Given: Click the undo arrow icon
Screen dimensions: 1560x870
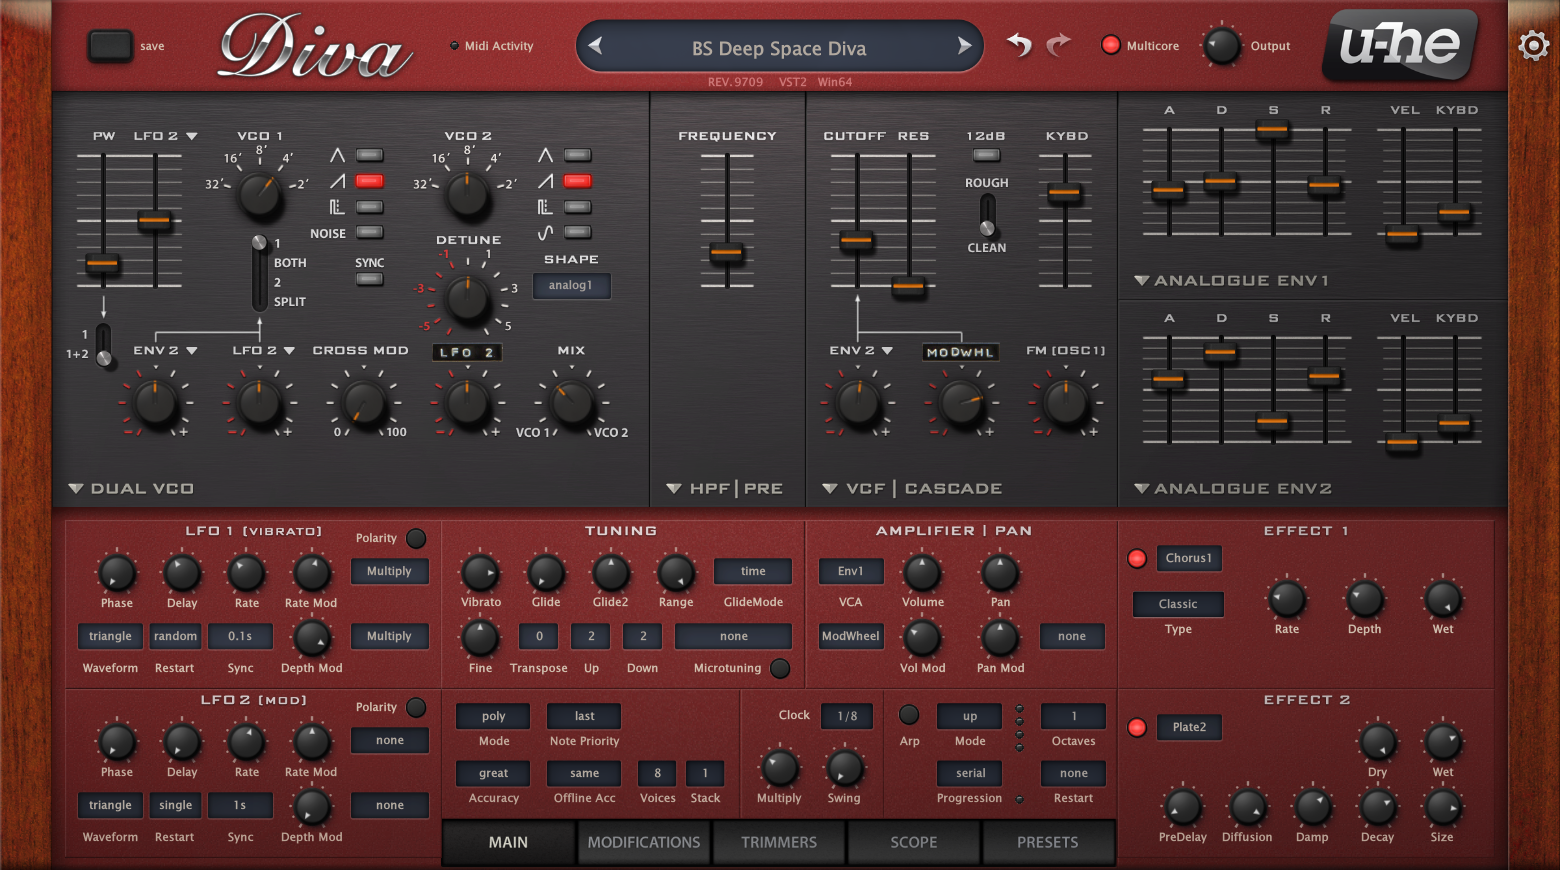Looking at the screenshot, I should pos(1019,45).
